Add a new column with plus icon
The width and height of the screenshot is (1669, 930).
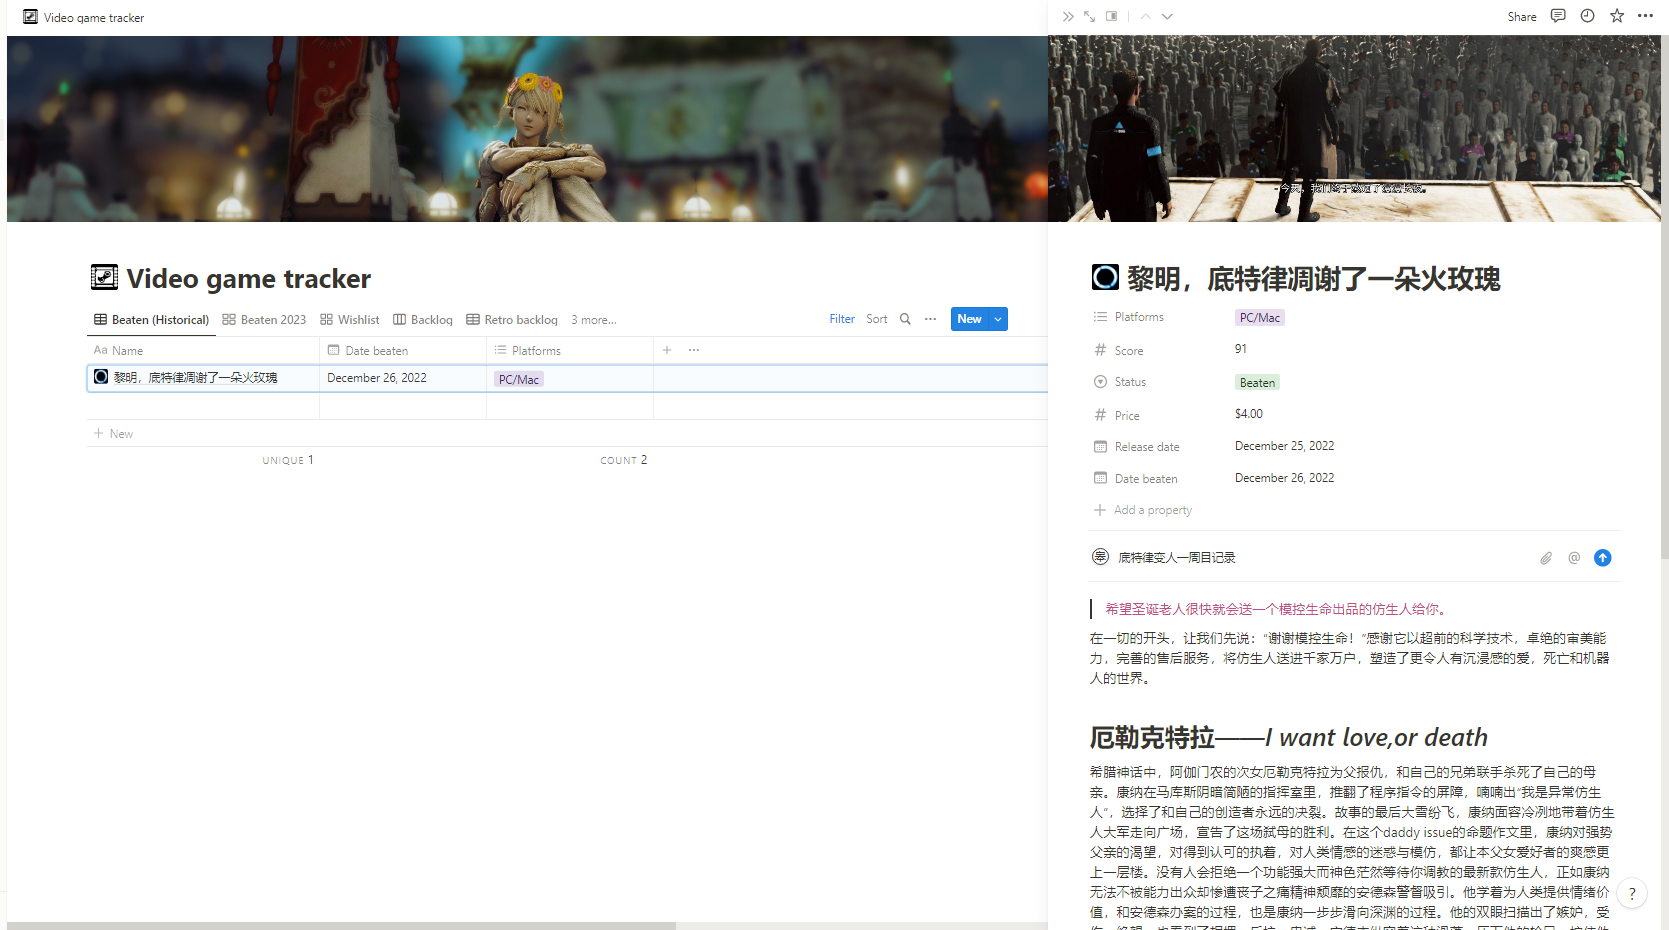667,350
